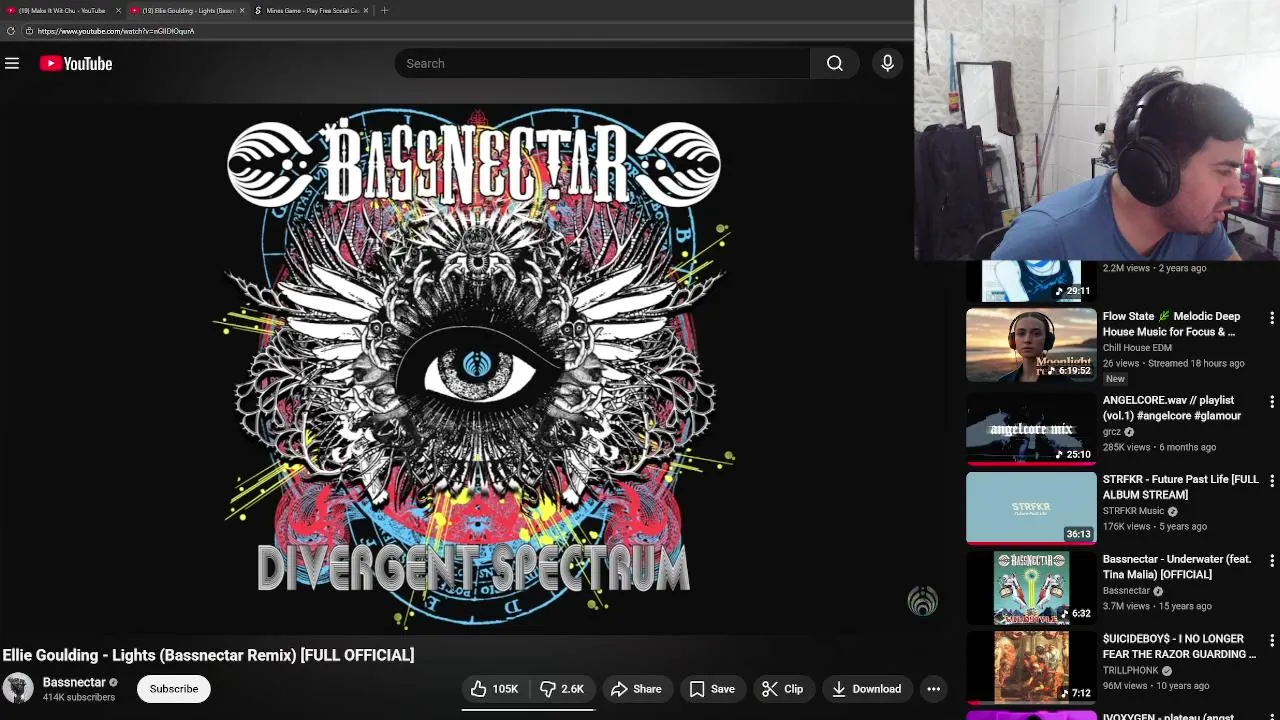Like the video (105K thumbs up)

pyautogui.click(x=495, y=689)
